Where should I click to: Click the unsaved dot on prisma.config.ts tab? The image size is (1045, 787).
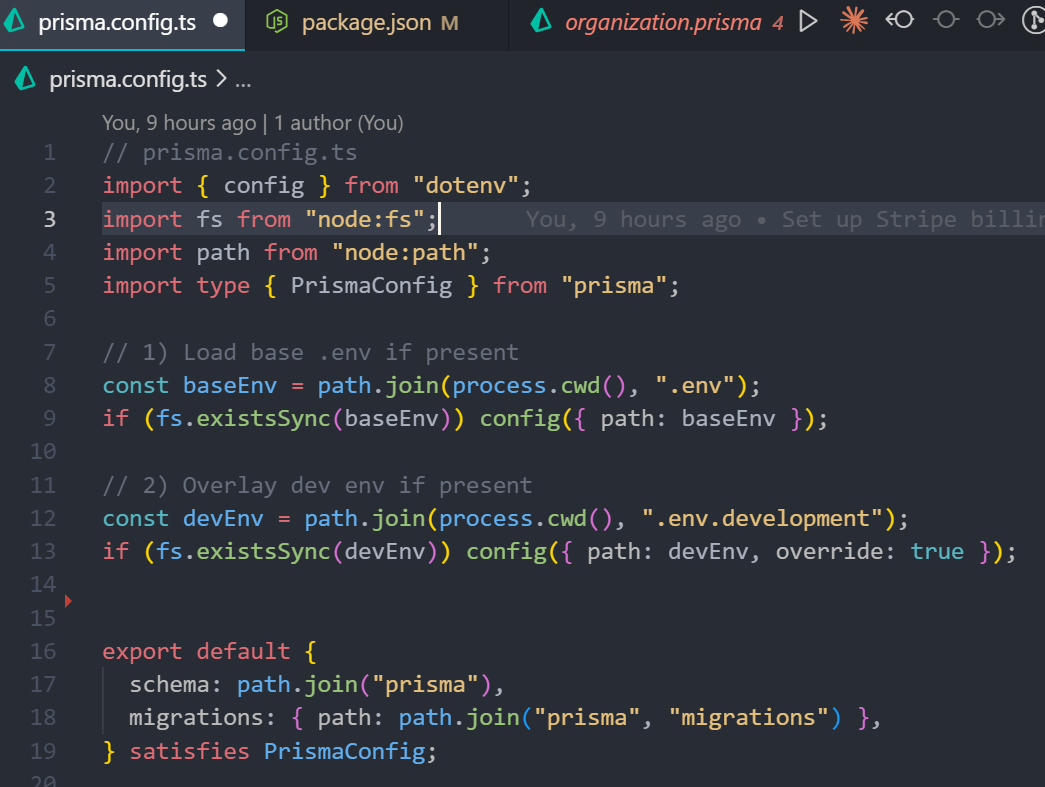(220, 21)
